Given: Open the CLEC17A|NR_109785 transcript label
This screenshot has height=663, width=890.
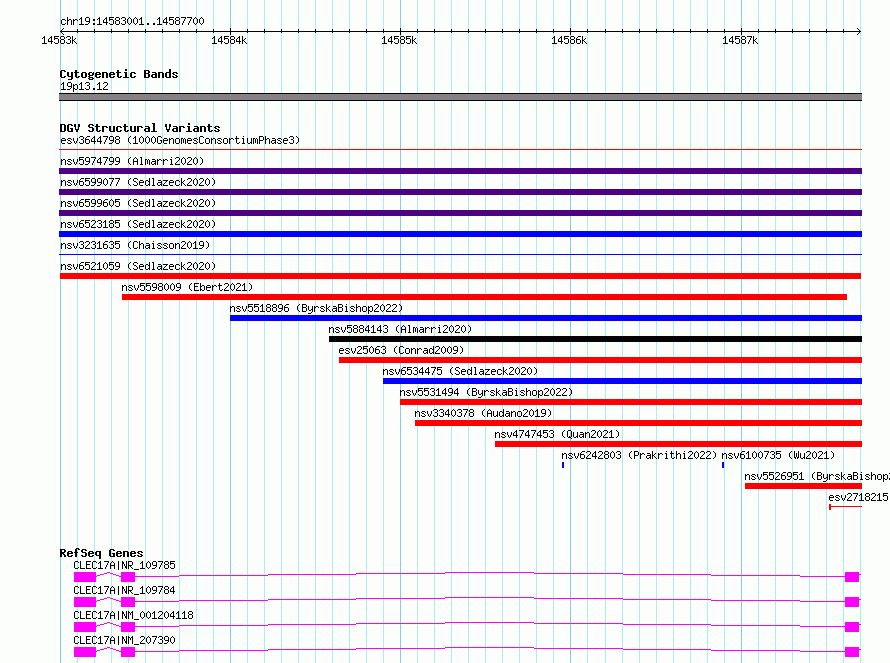Looking at the screenshot, I should point(124,565).
